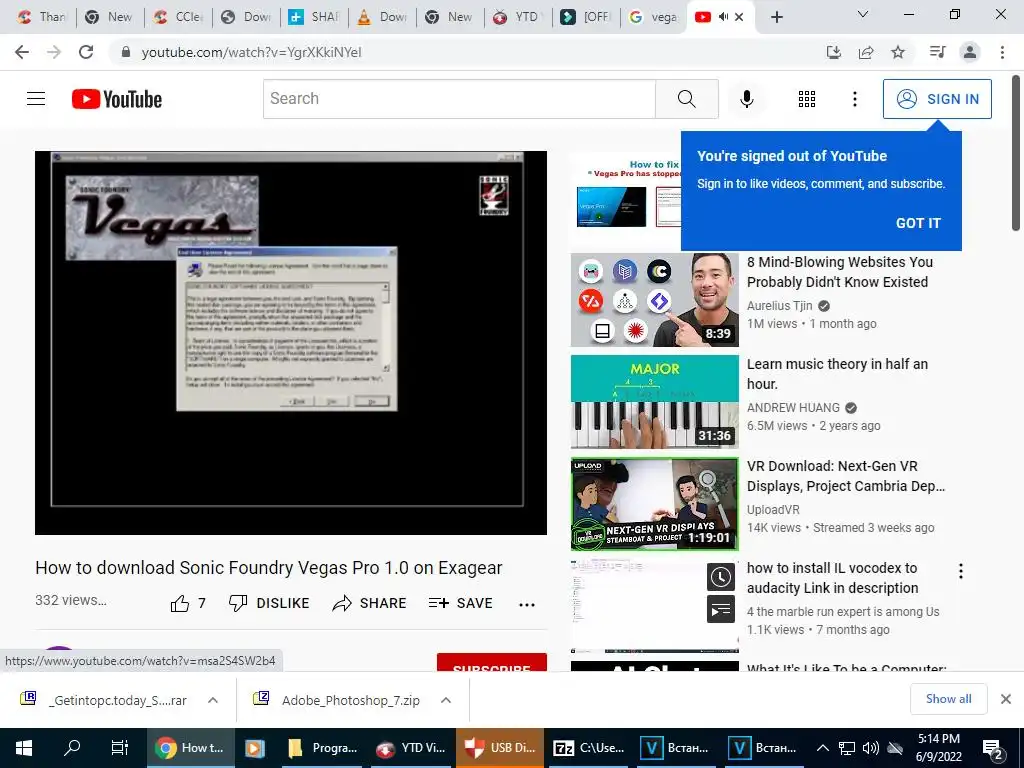Screen dimensions: 1024x768
Task: Open a new browser tab
Action: 776,17
